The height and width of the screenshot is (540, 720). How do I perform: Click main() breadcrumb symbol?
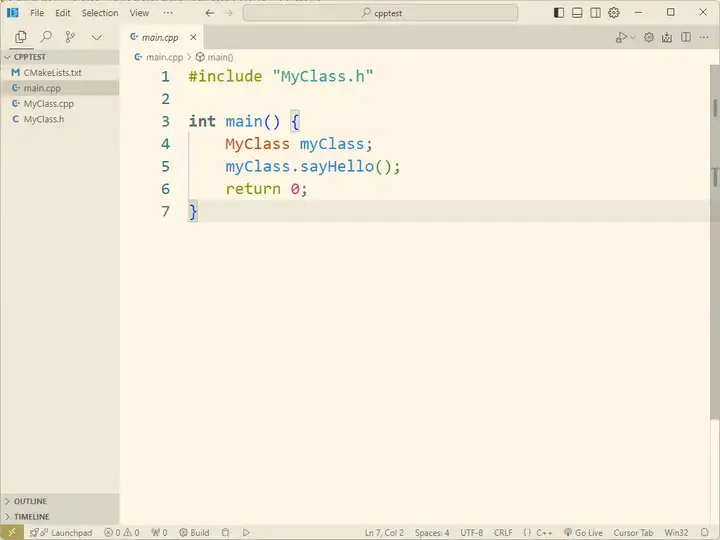214,57
